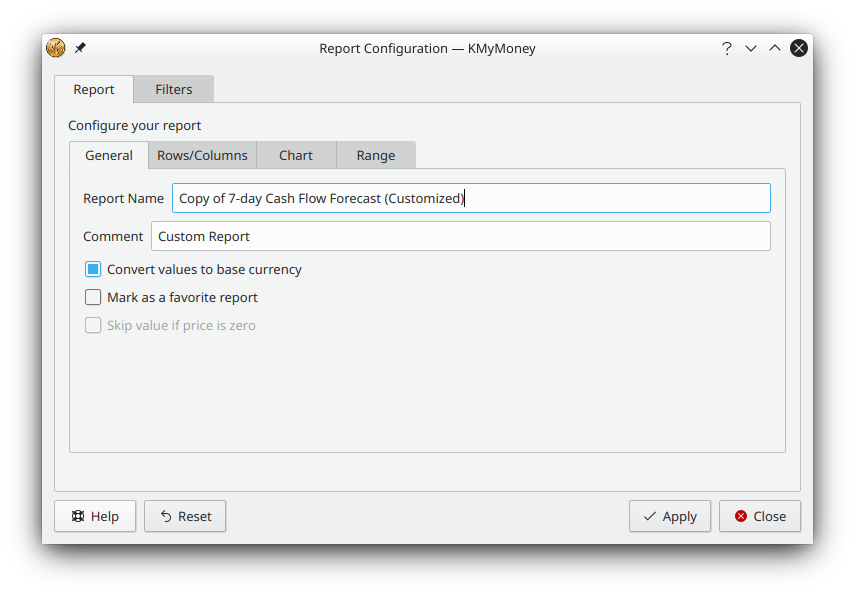855x594 pixels.
Task: Click the Reset button
Action: click(185, 516)
